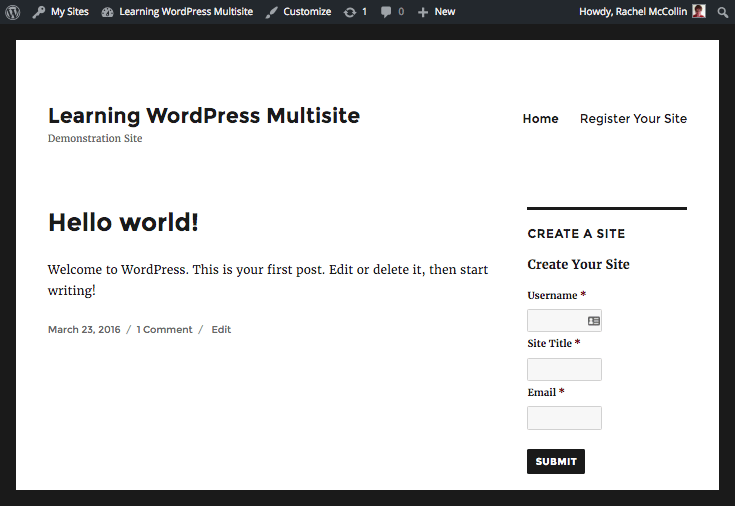This screenshot has width=735, height=506.
Task: Click the updates count 1
Action: point(364,12)
